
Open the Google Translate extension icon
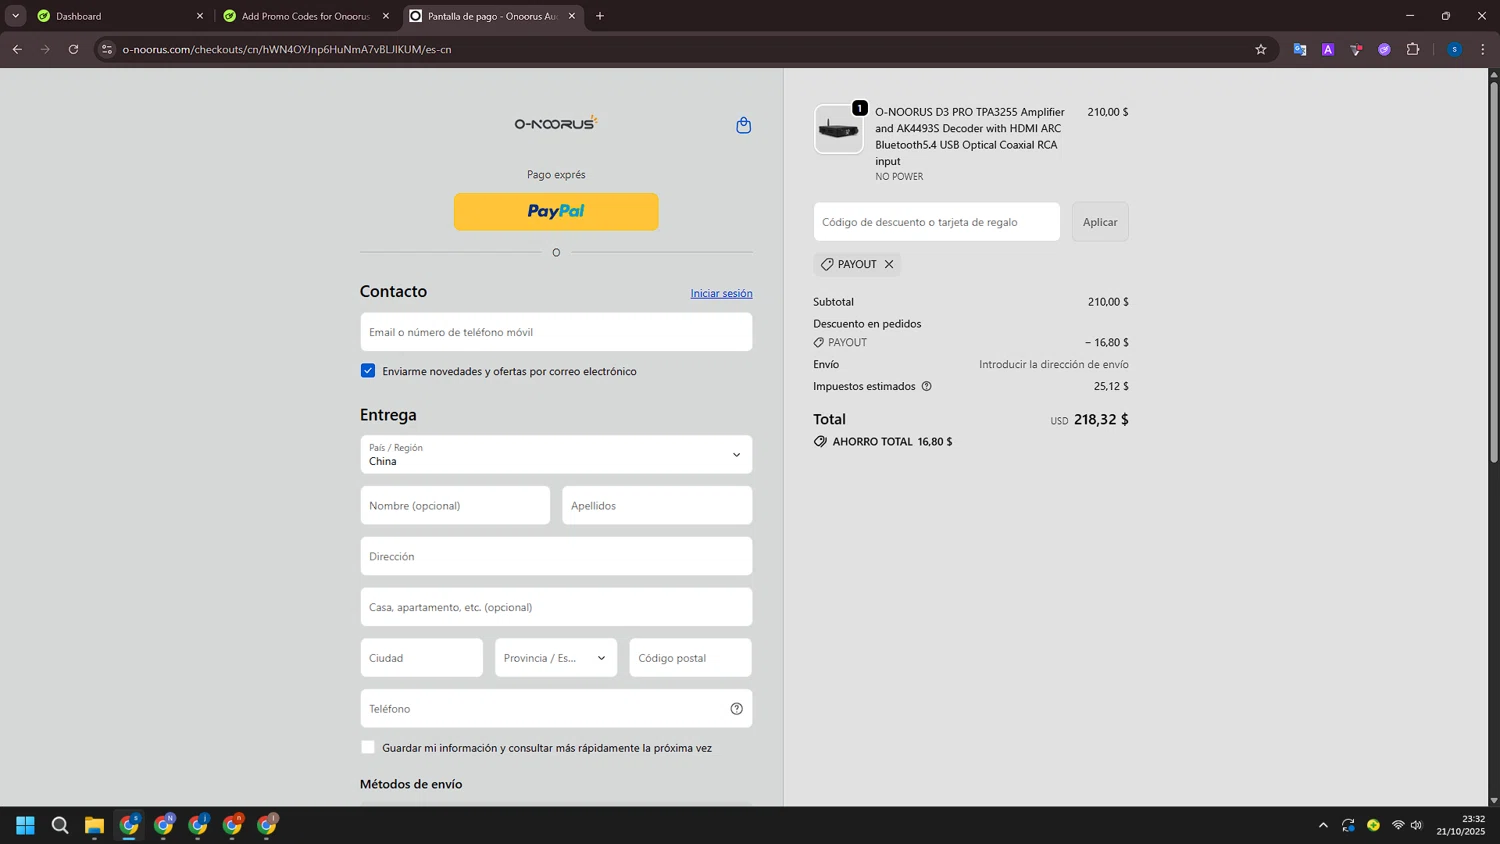click(x=1299, y=49)
